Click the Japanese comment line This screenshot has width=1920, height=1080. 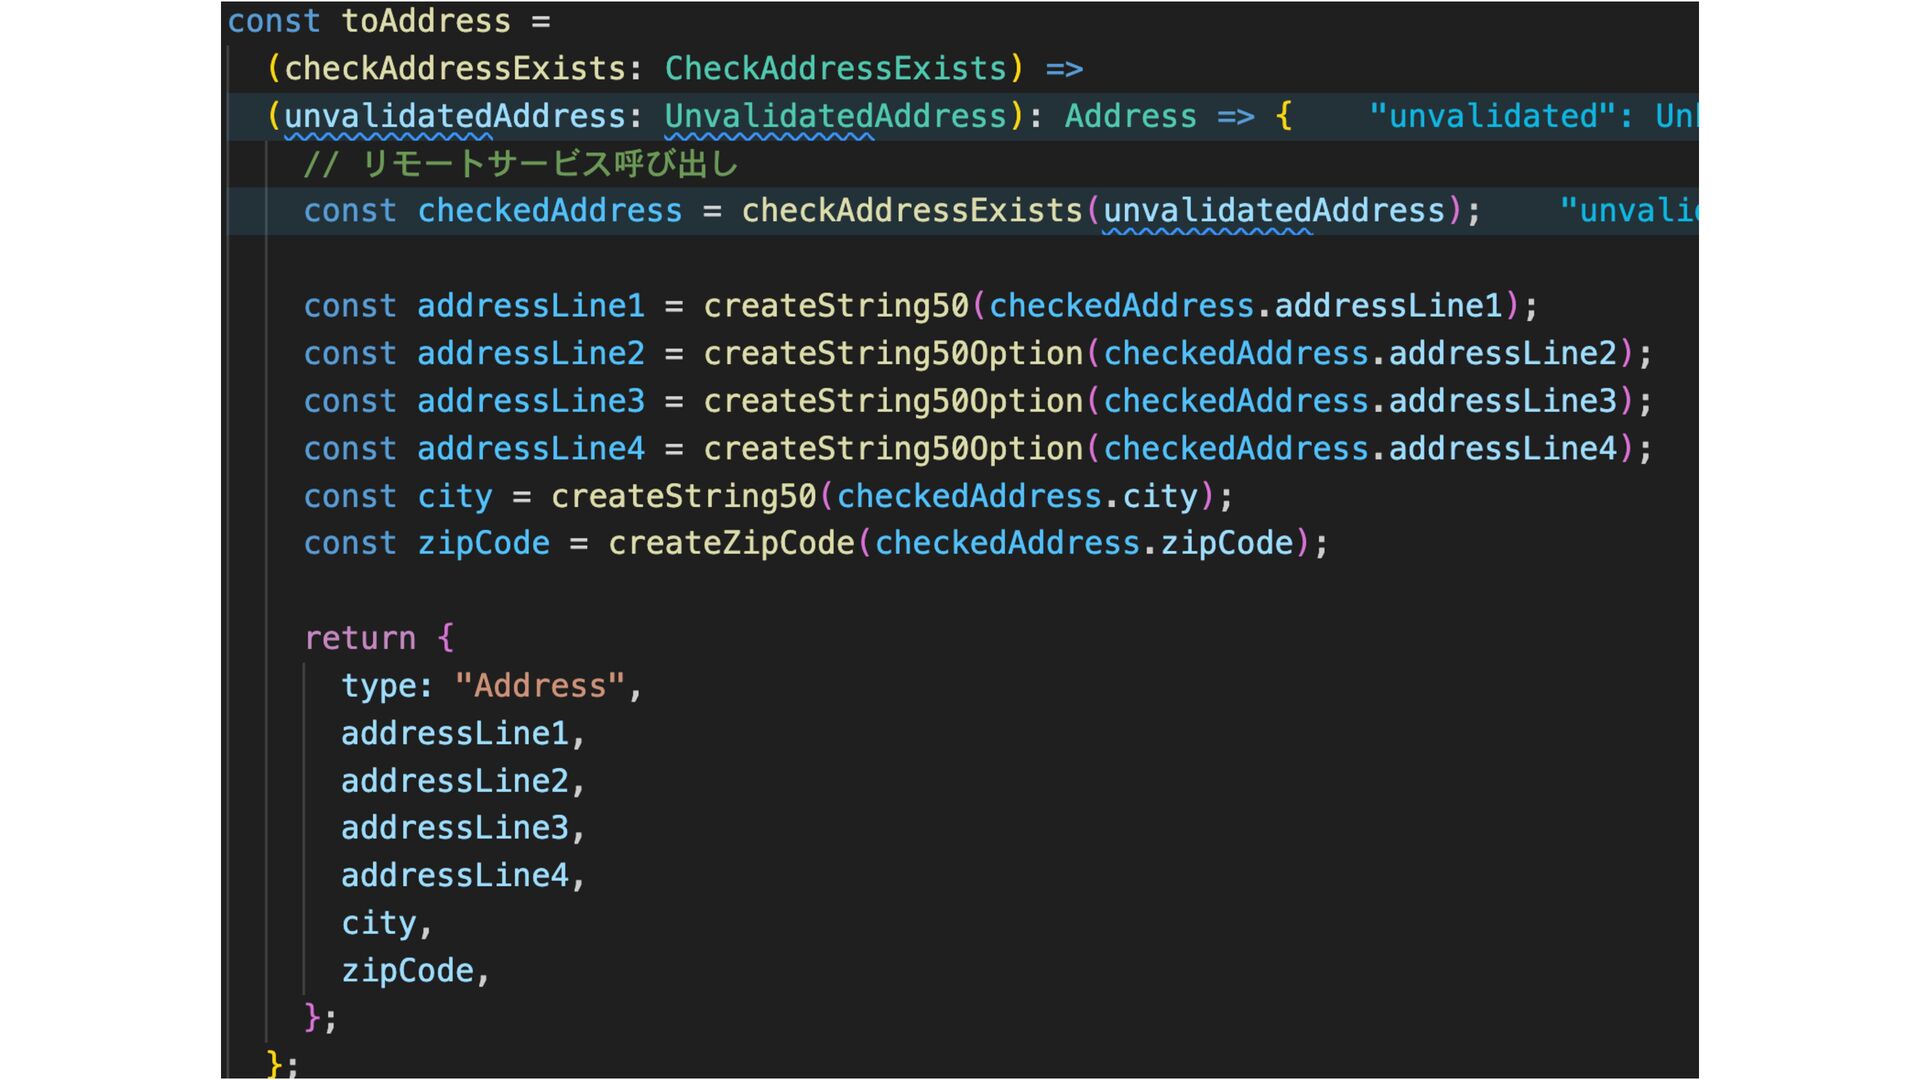point(520,164)
